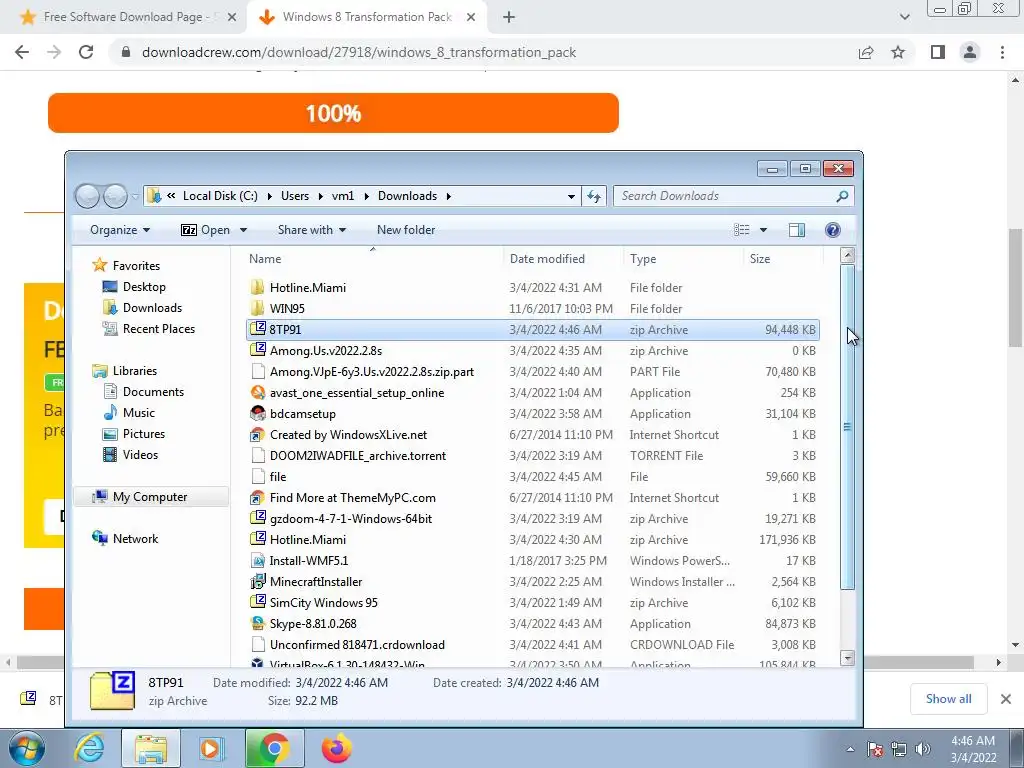The image size is (1024, 768).
Task: Show hidden tray icons arrow
Action: coord(850,749)
